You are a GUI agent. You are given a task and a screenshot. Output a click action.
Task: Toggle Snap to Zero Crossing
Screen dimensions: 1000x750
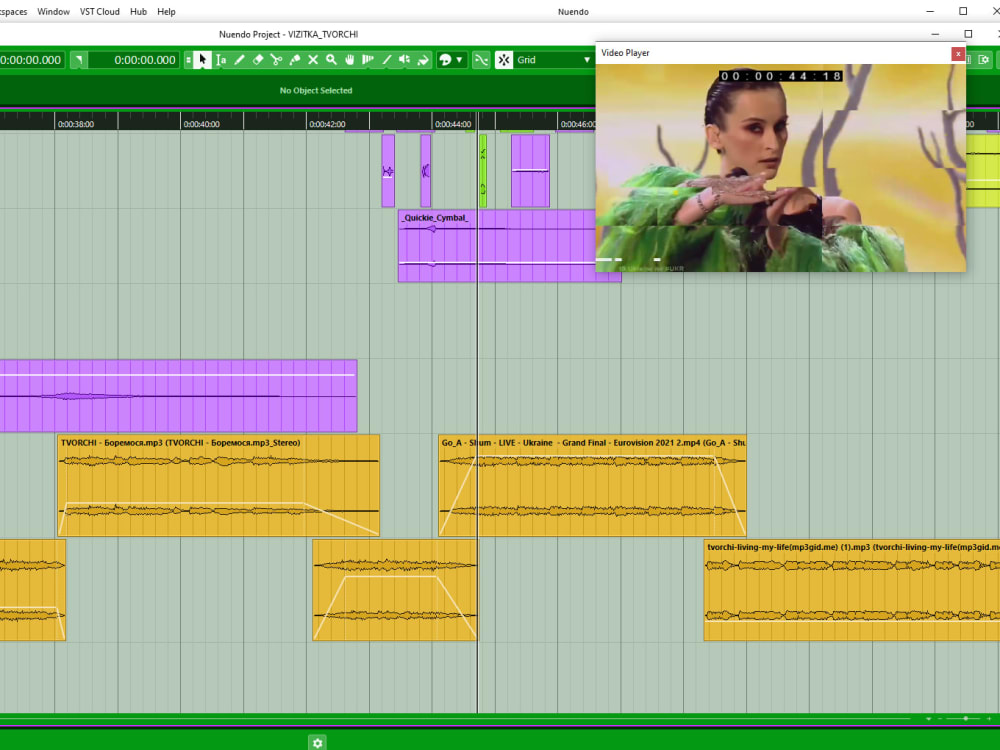point(482,60)
